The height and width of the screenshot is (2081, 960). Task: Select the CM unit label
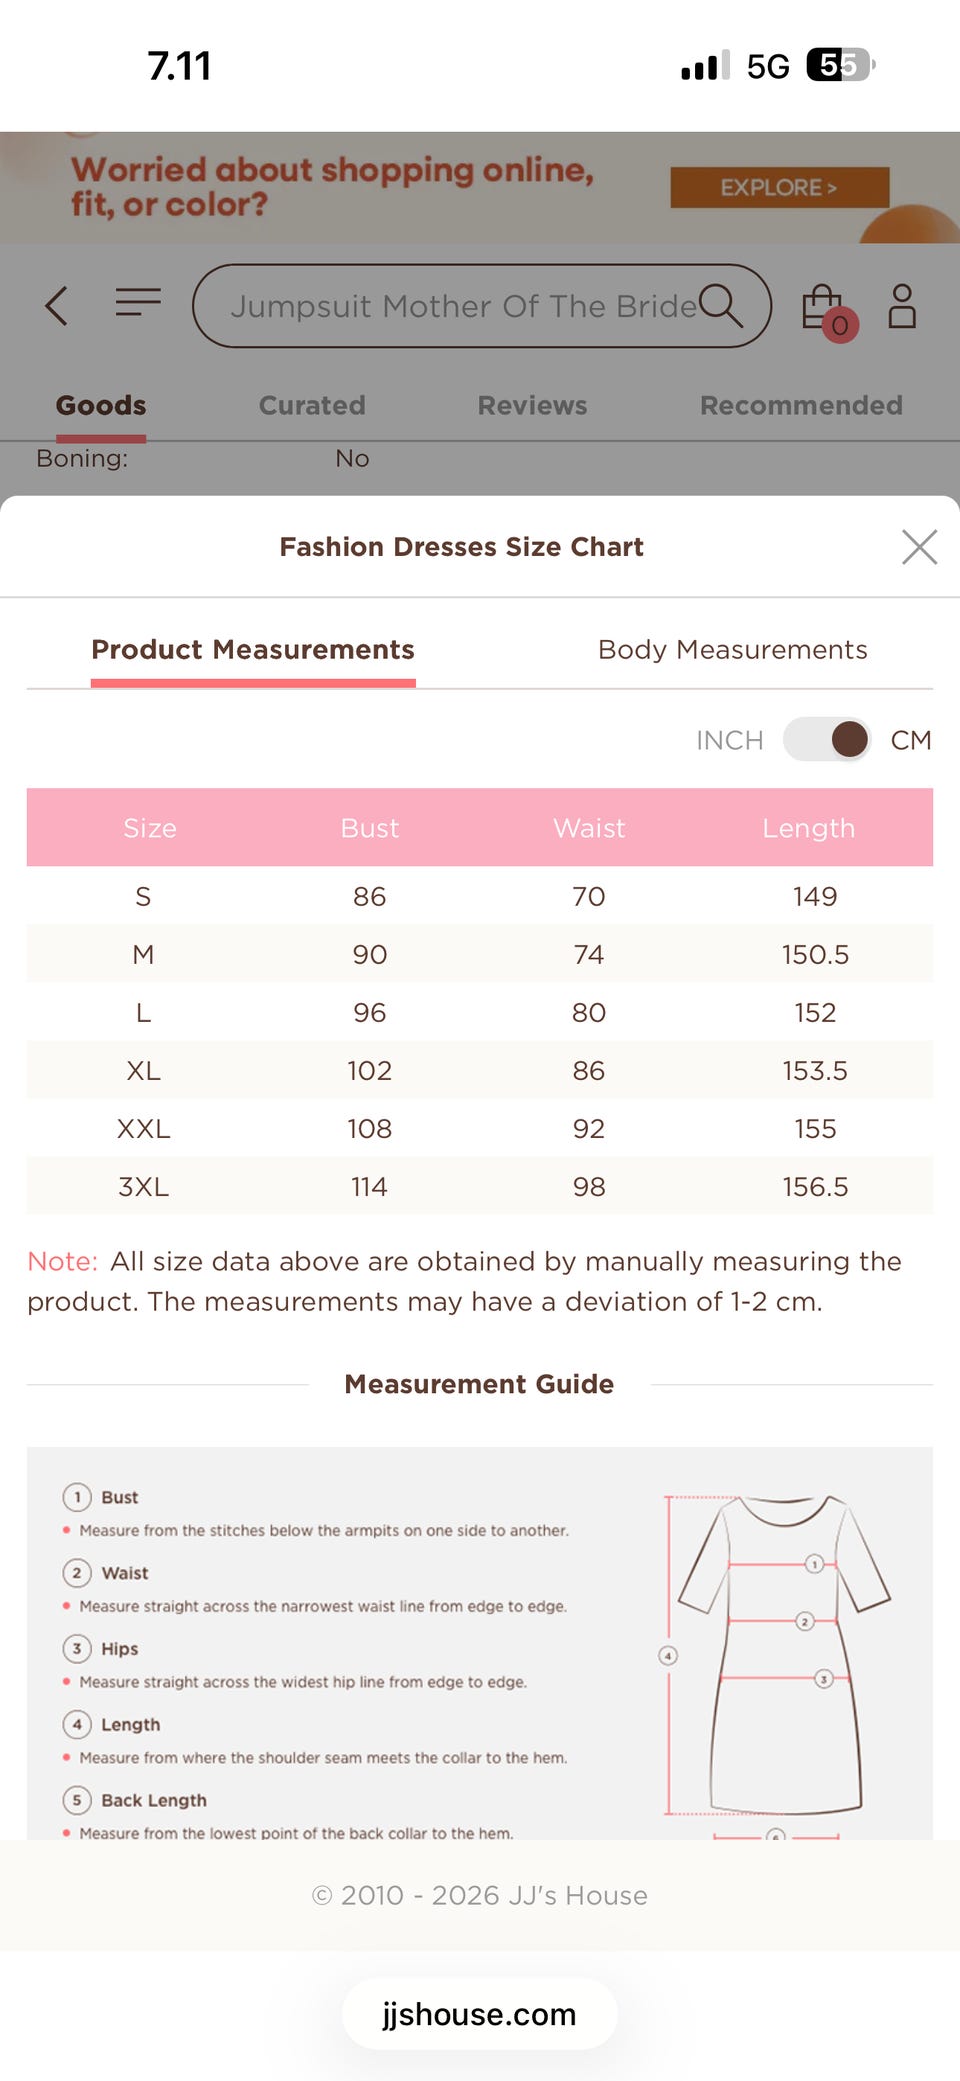pyautogui.click(x=910, y=740)
